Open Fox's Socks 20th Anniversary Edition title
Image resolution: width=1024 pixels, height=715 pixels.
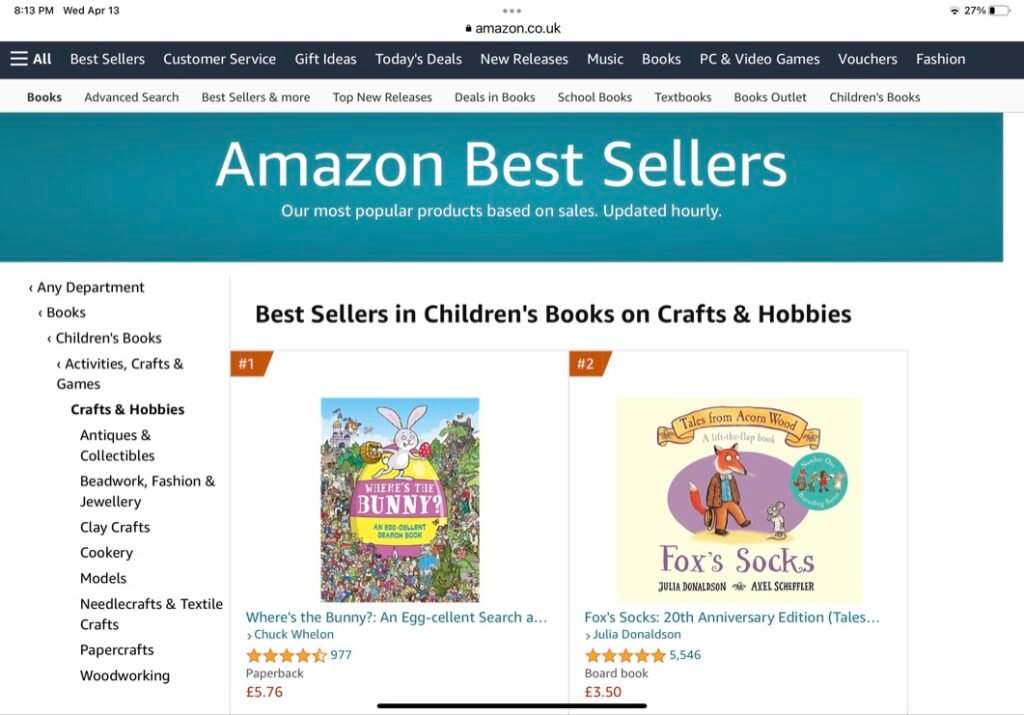pyautogui.click(x=732, y=617)
